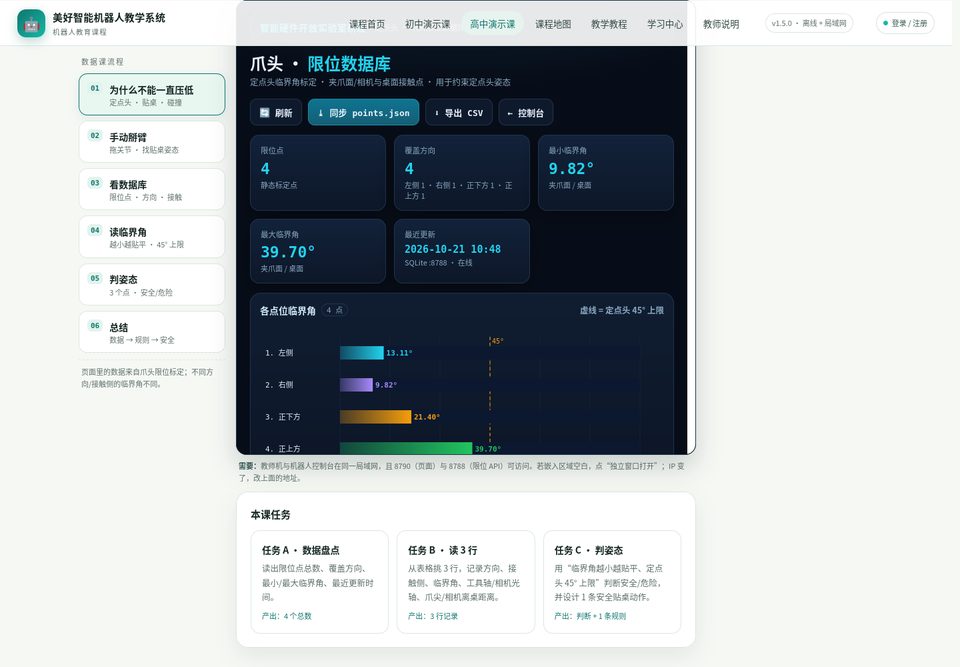Click 产出: 判断 + 1 条规则 text
The image size is (960, 667).
590,616
